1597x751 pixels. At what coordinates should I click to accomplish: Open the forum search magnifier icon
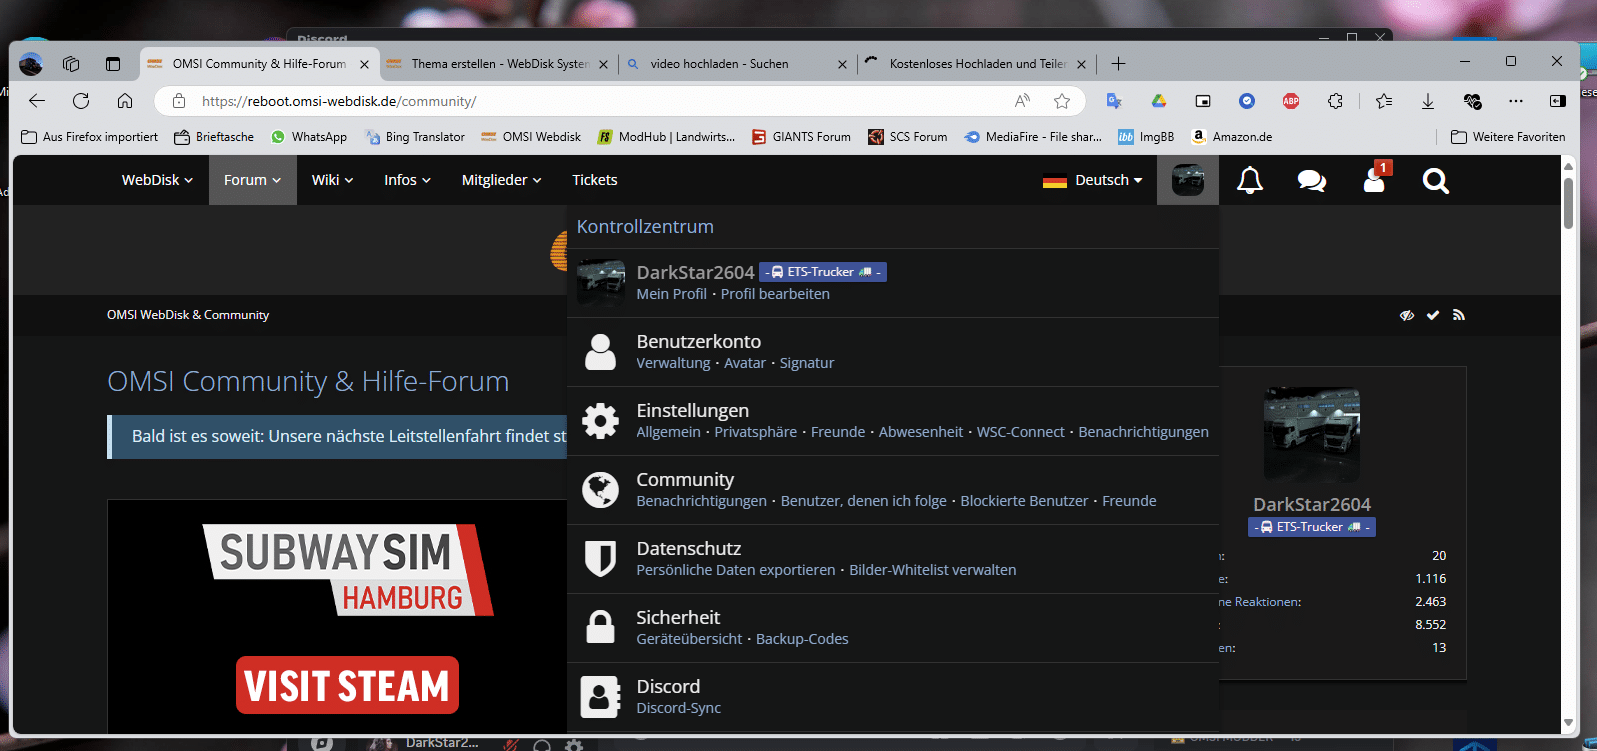(1435, 181)
